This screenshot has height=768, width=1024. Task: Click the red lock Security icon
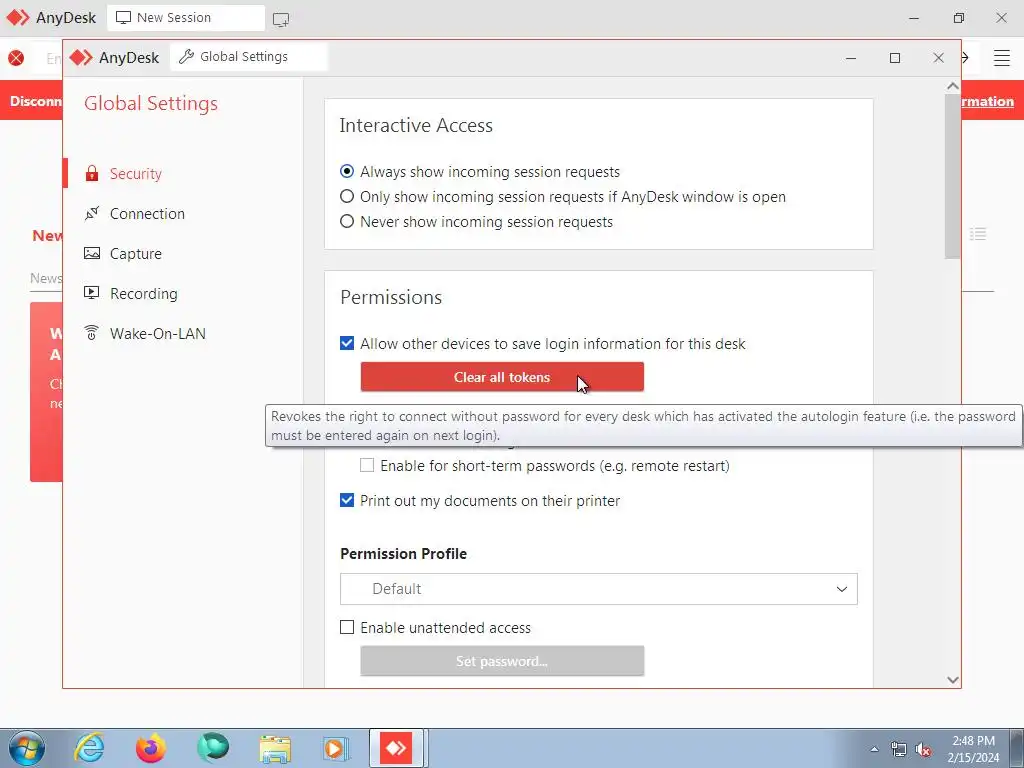pos(92,173)
